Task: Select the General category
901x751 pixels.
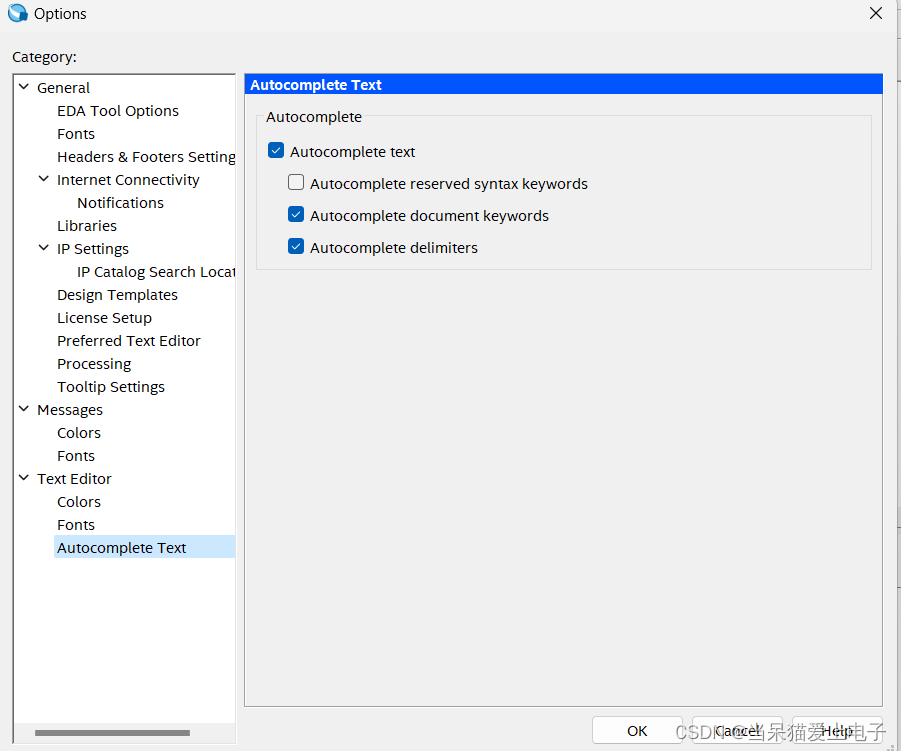Action: [x=63, y=88]
